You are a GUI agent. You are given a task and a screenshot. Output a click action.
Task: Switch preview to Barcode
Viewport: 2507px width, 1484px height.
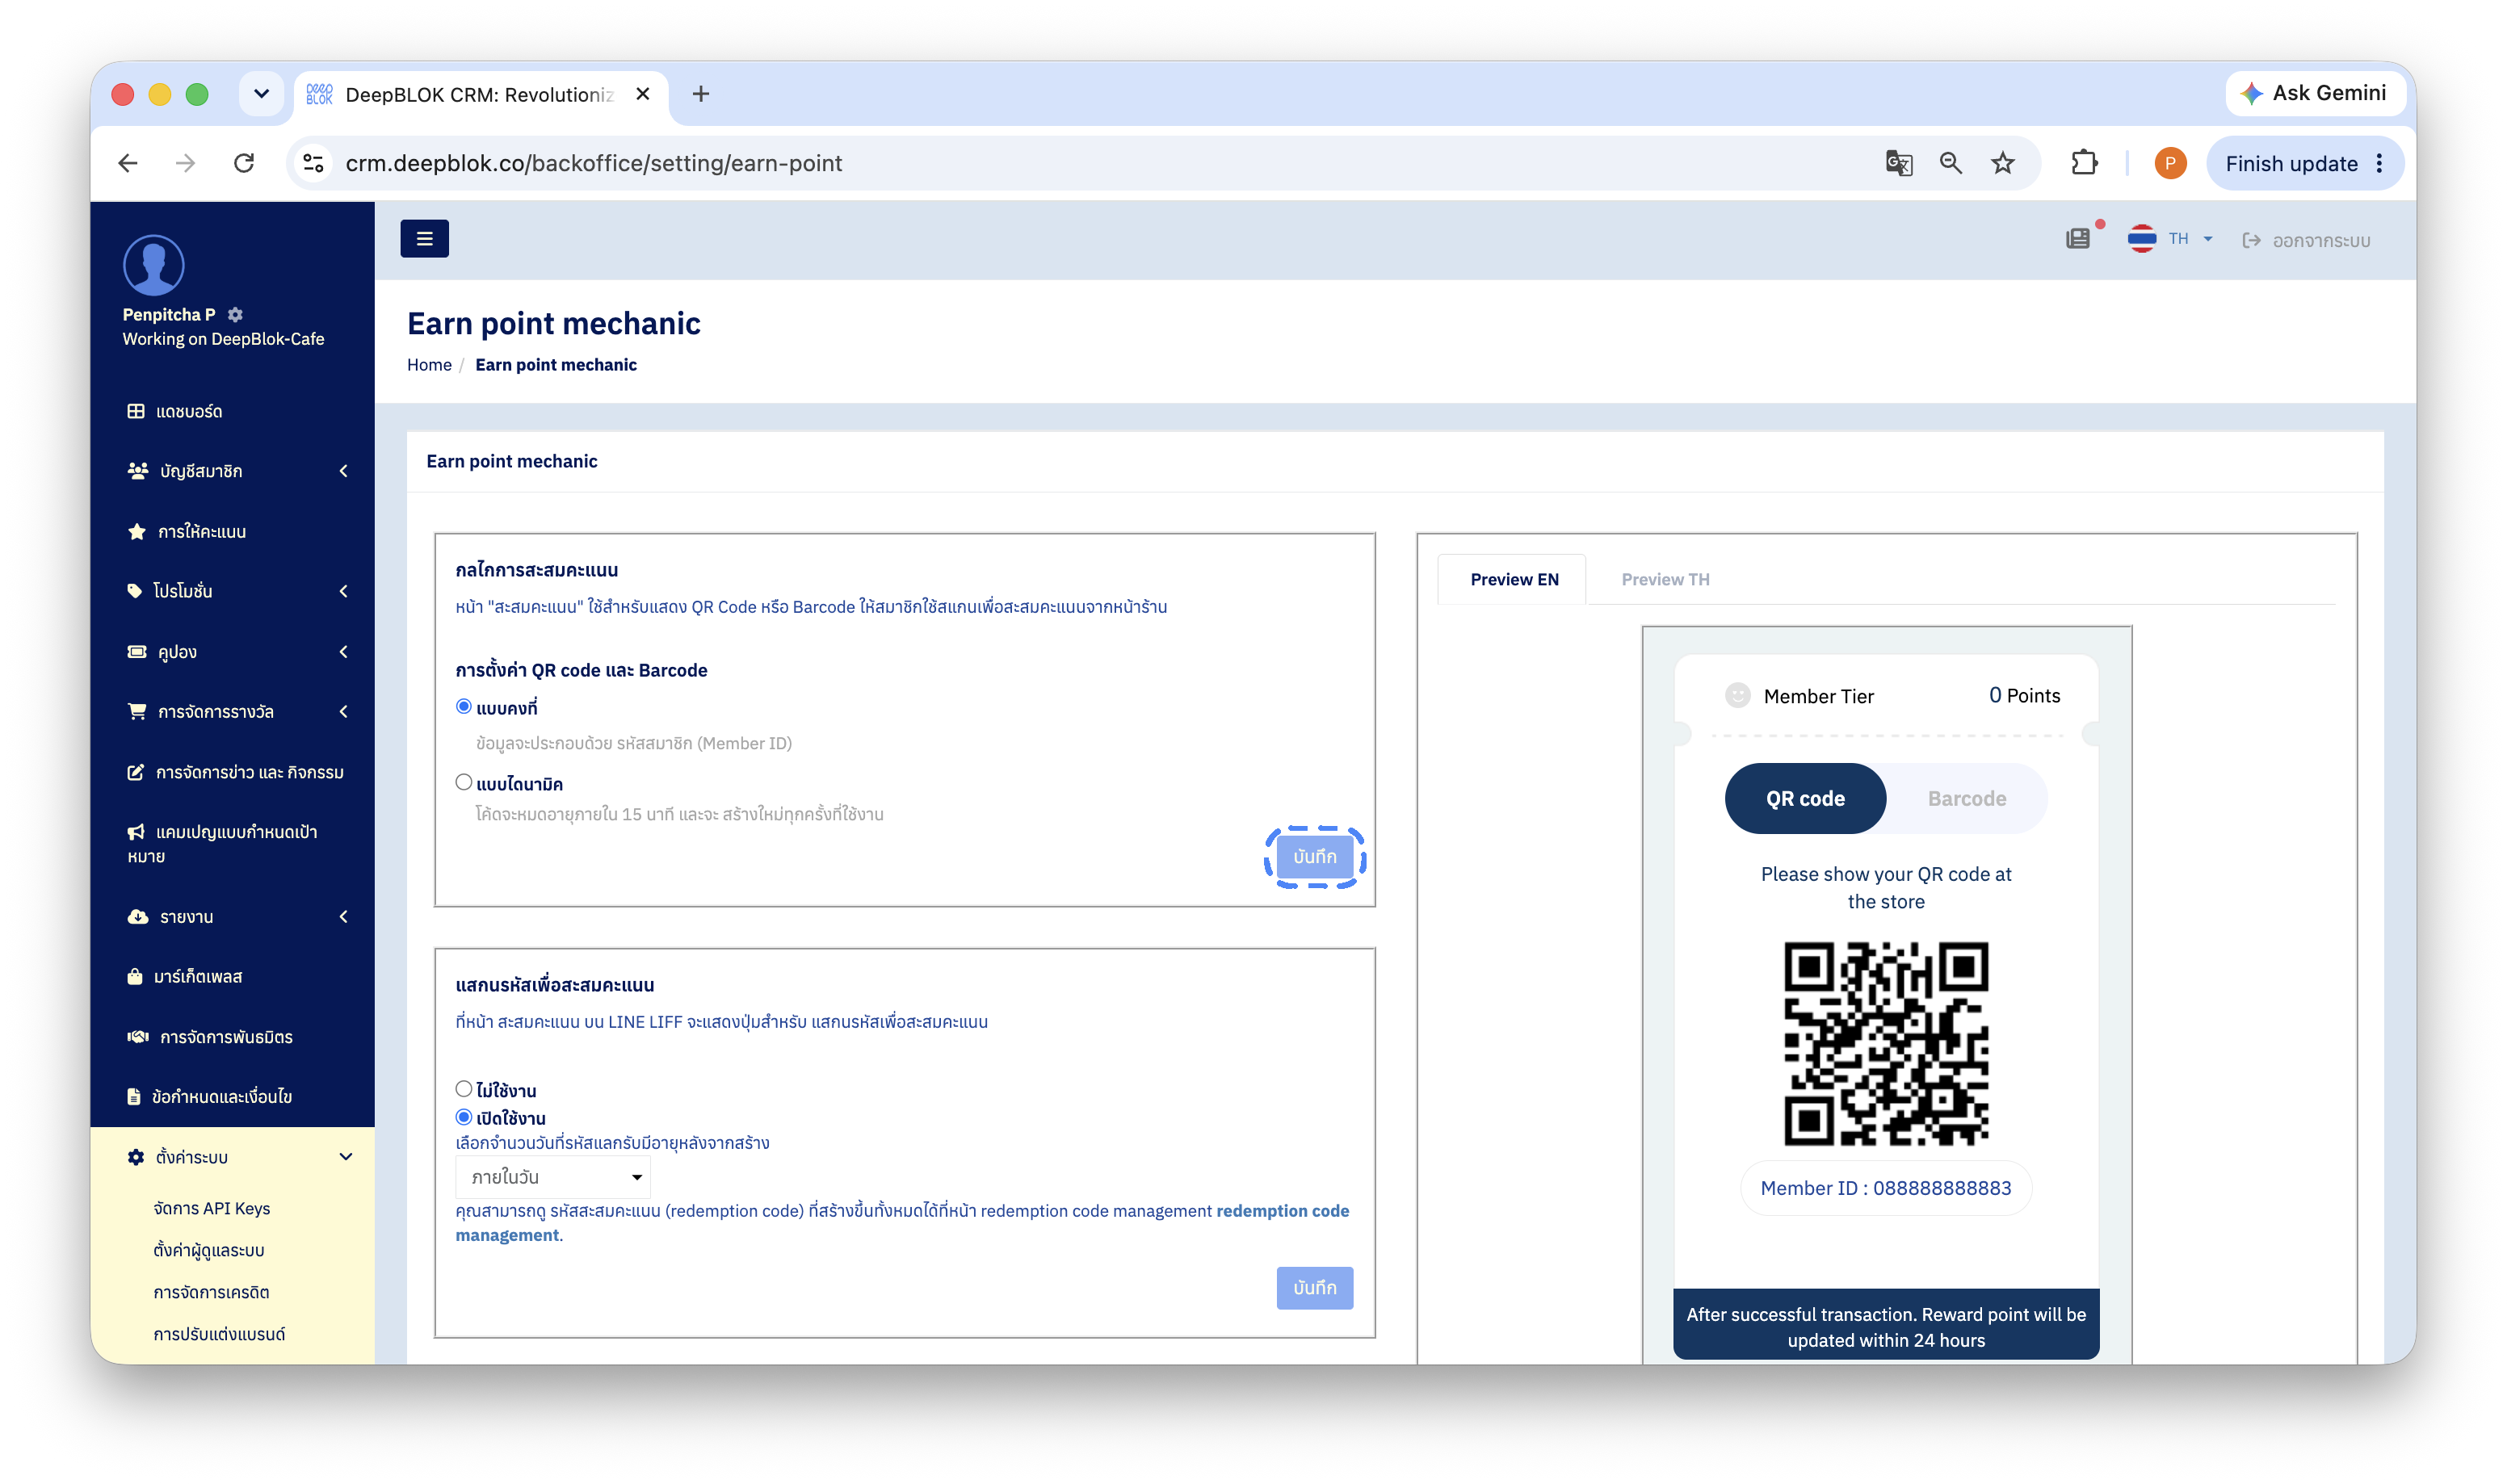[x=1967, y=798]
